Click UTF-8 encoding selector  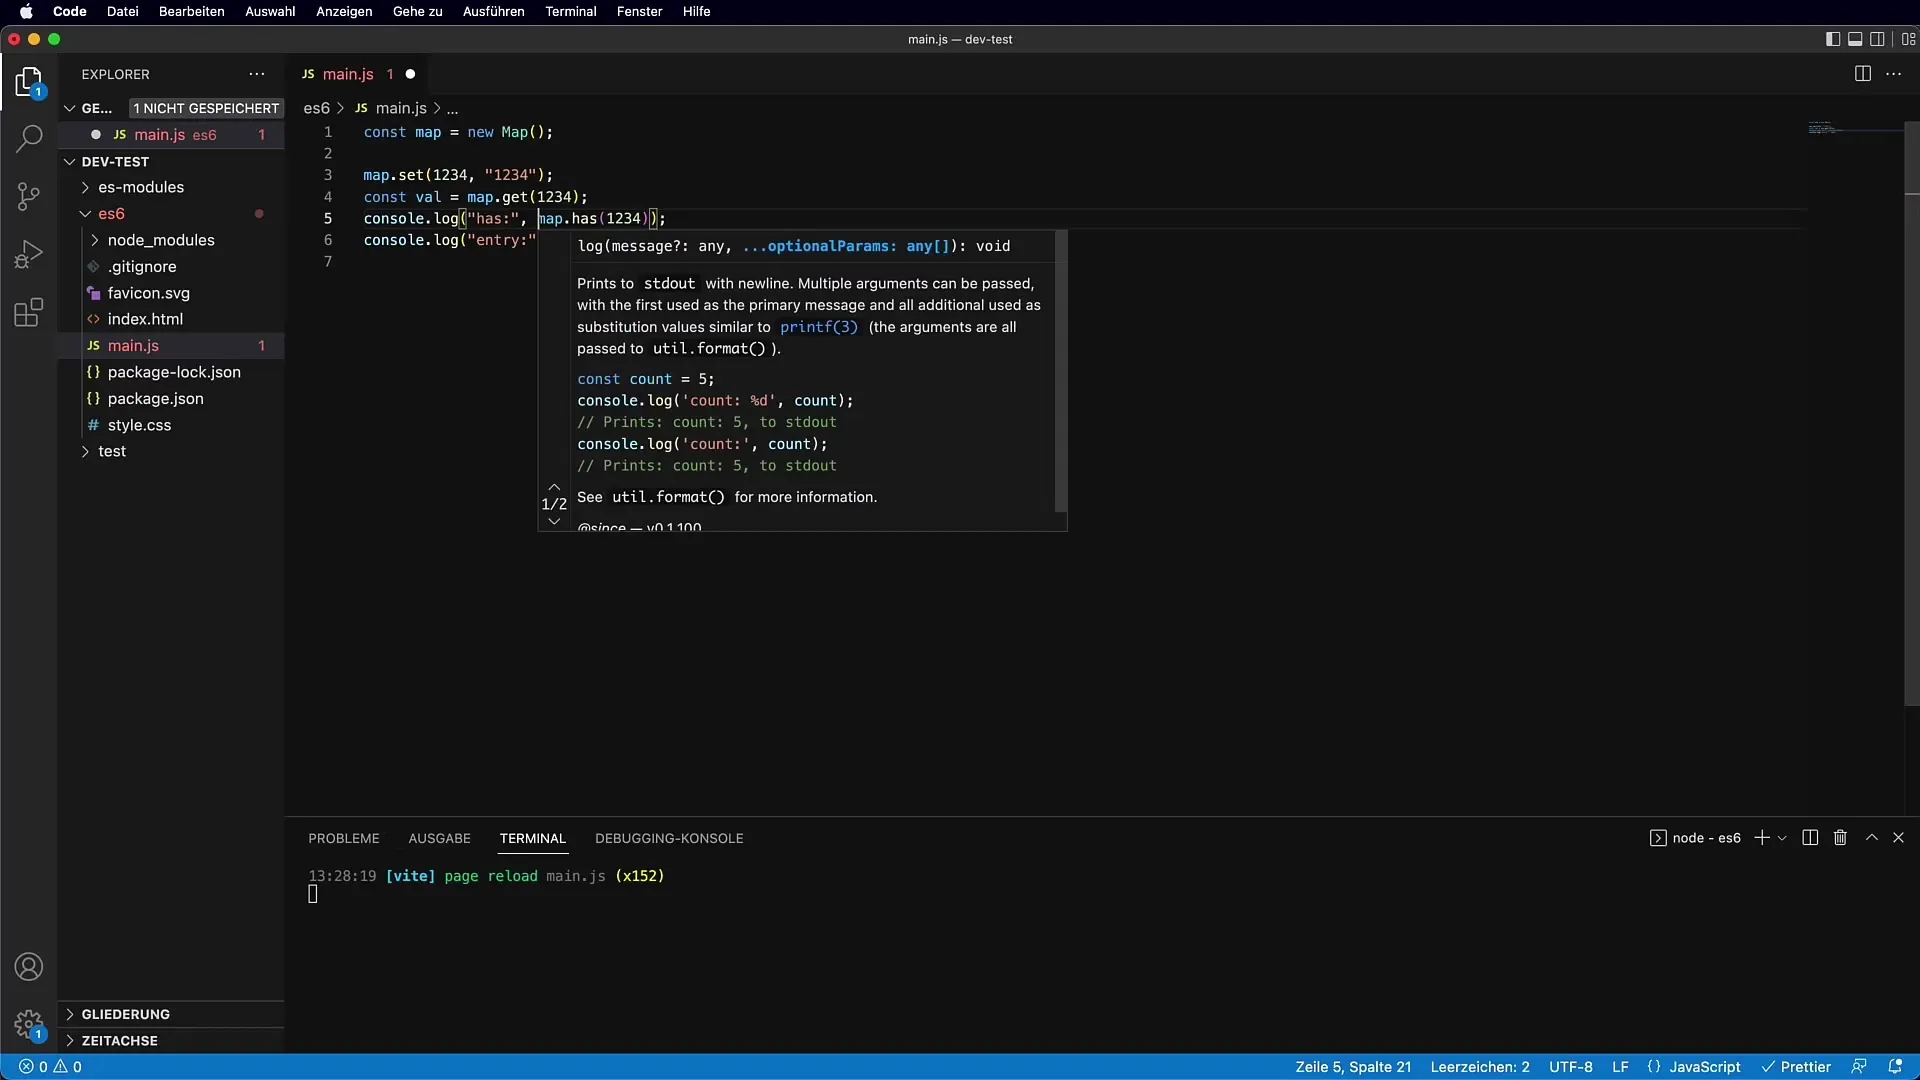[1570, 1067]
